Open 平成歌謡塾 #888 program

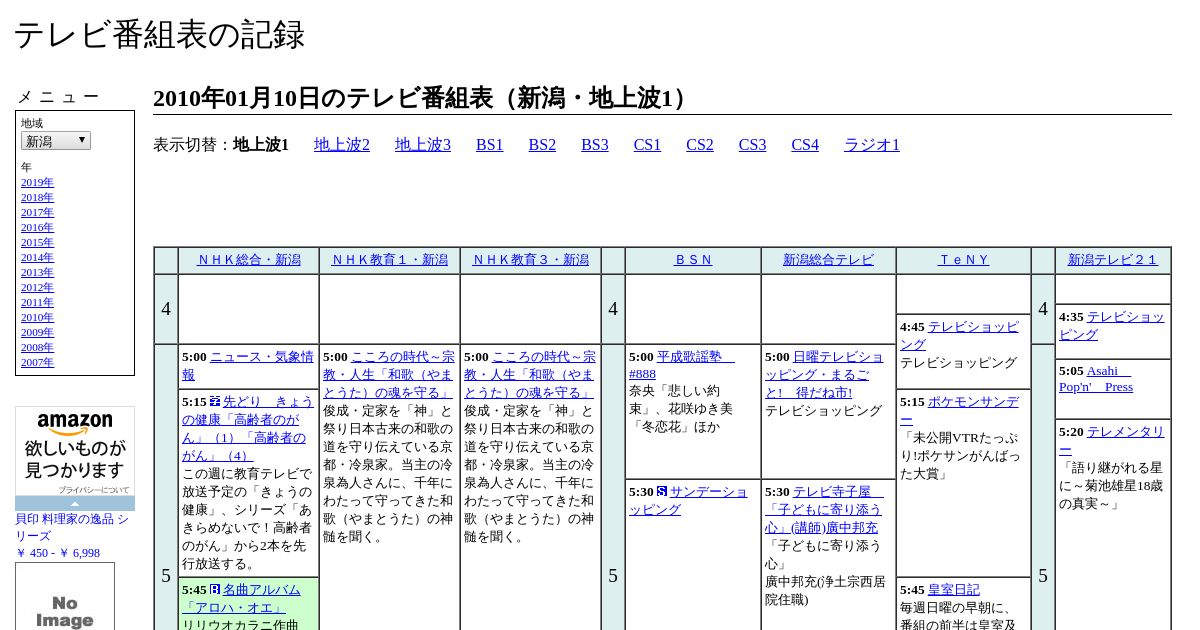pyautogui.click(x=682, y=365)
